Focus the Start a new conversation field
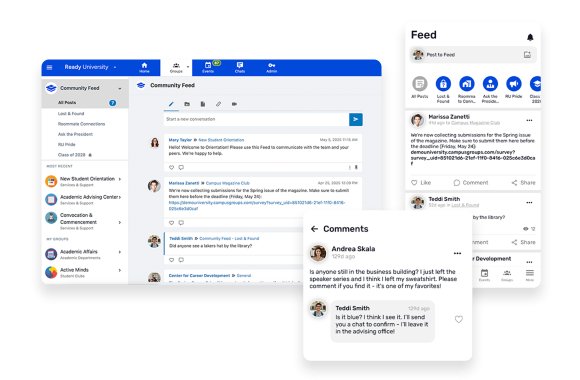This screenshot has width=580, height=380. [256, 119]
